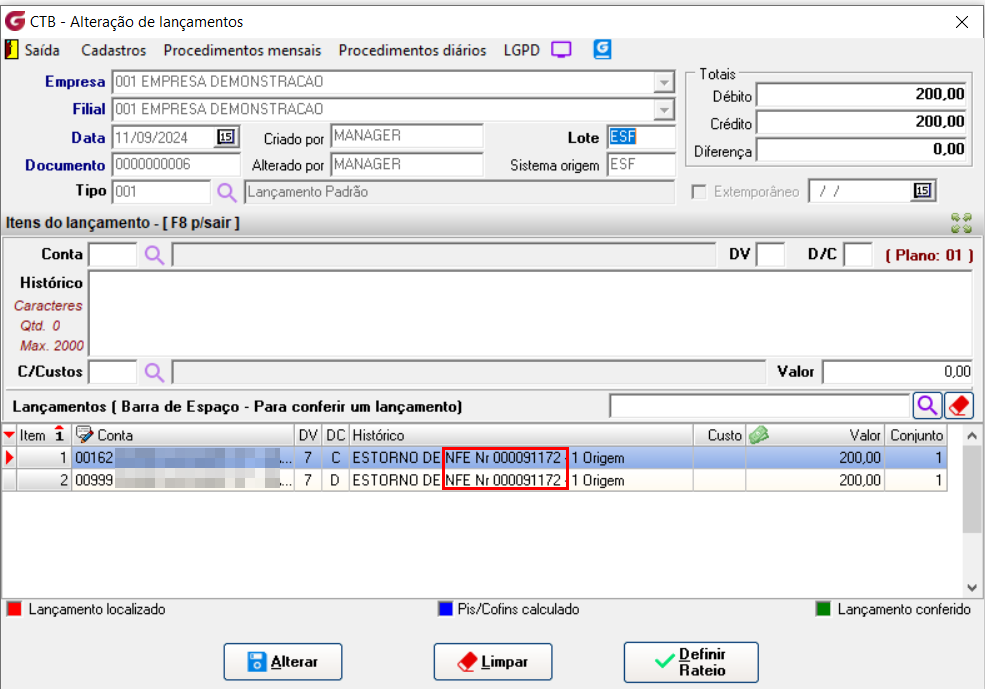Click the green expand arrows icon
This screenshot has width=985, height=689.
coord(961,223)
